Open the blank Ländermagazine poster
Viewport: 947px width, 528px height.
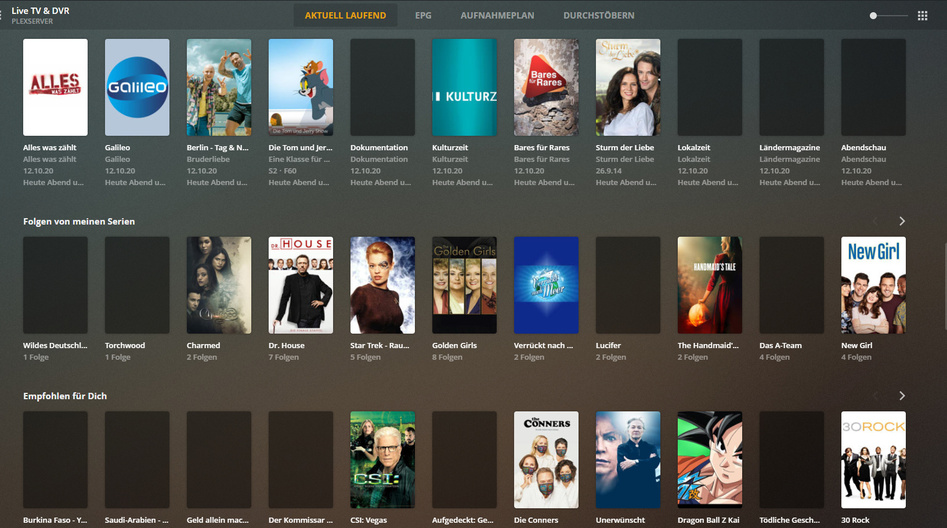point(792,88)
